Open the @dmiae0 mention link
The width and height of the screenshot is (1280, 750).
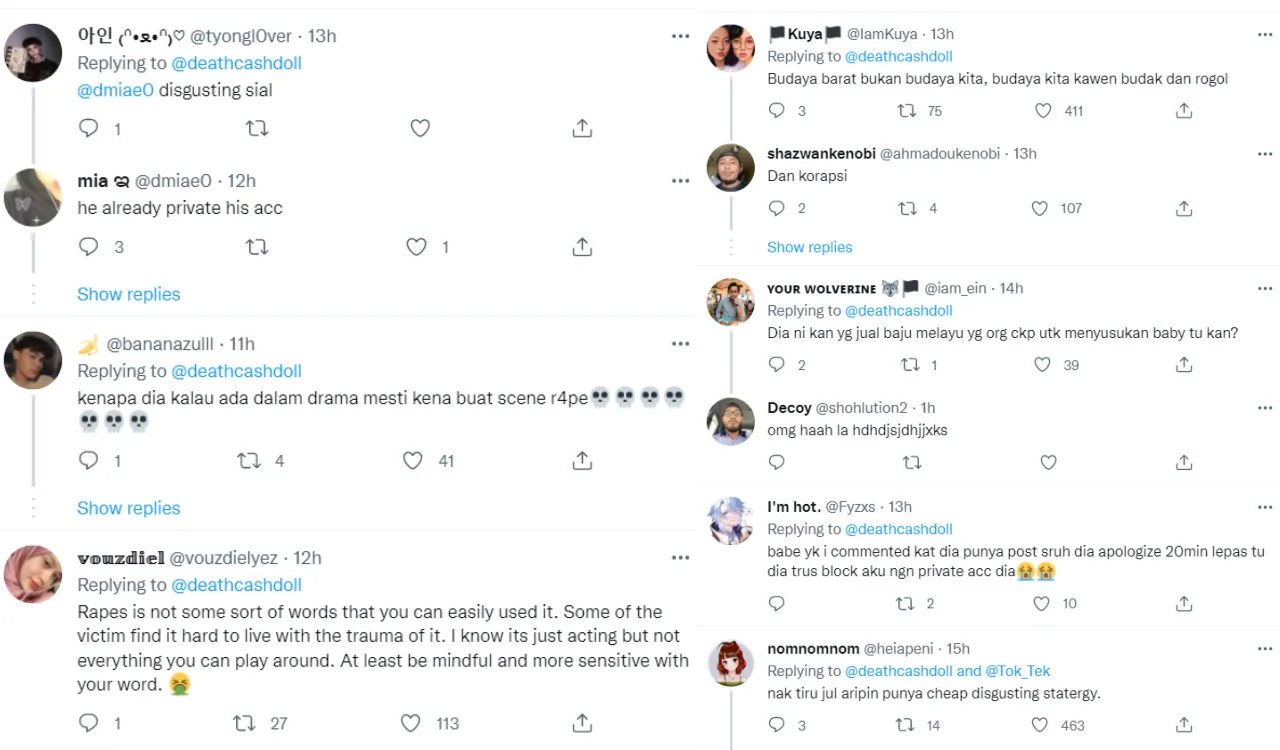click(x=116, y=90)
